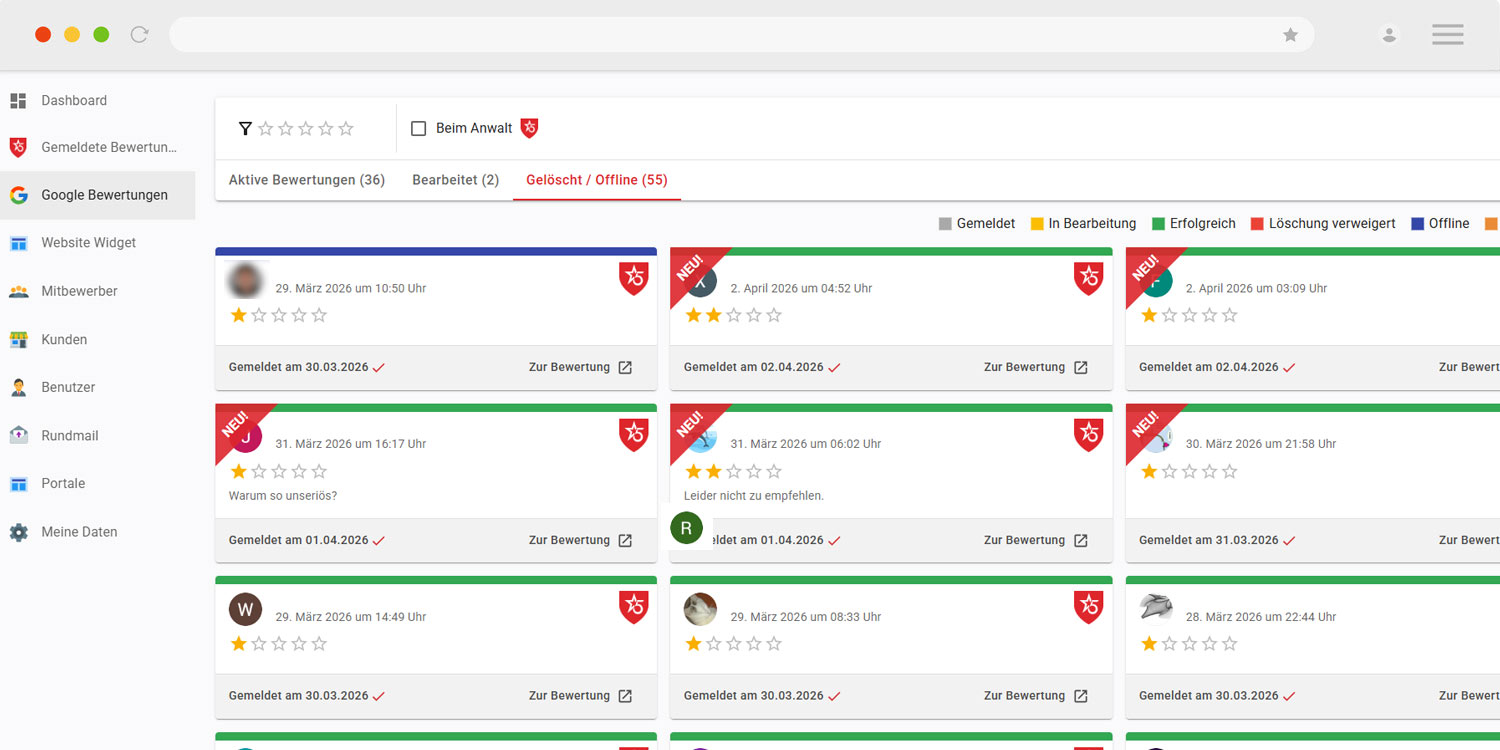Open Zur Bewertung for 29. März 14:49 review
This screenshot has height=750, width=1500.
point(581,696)
